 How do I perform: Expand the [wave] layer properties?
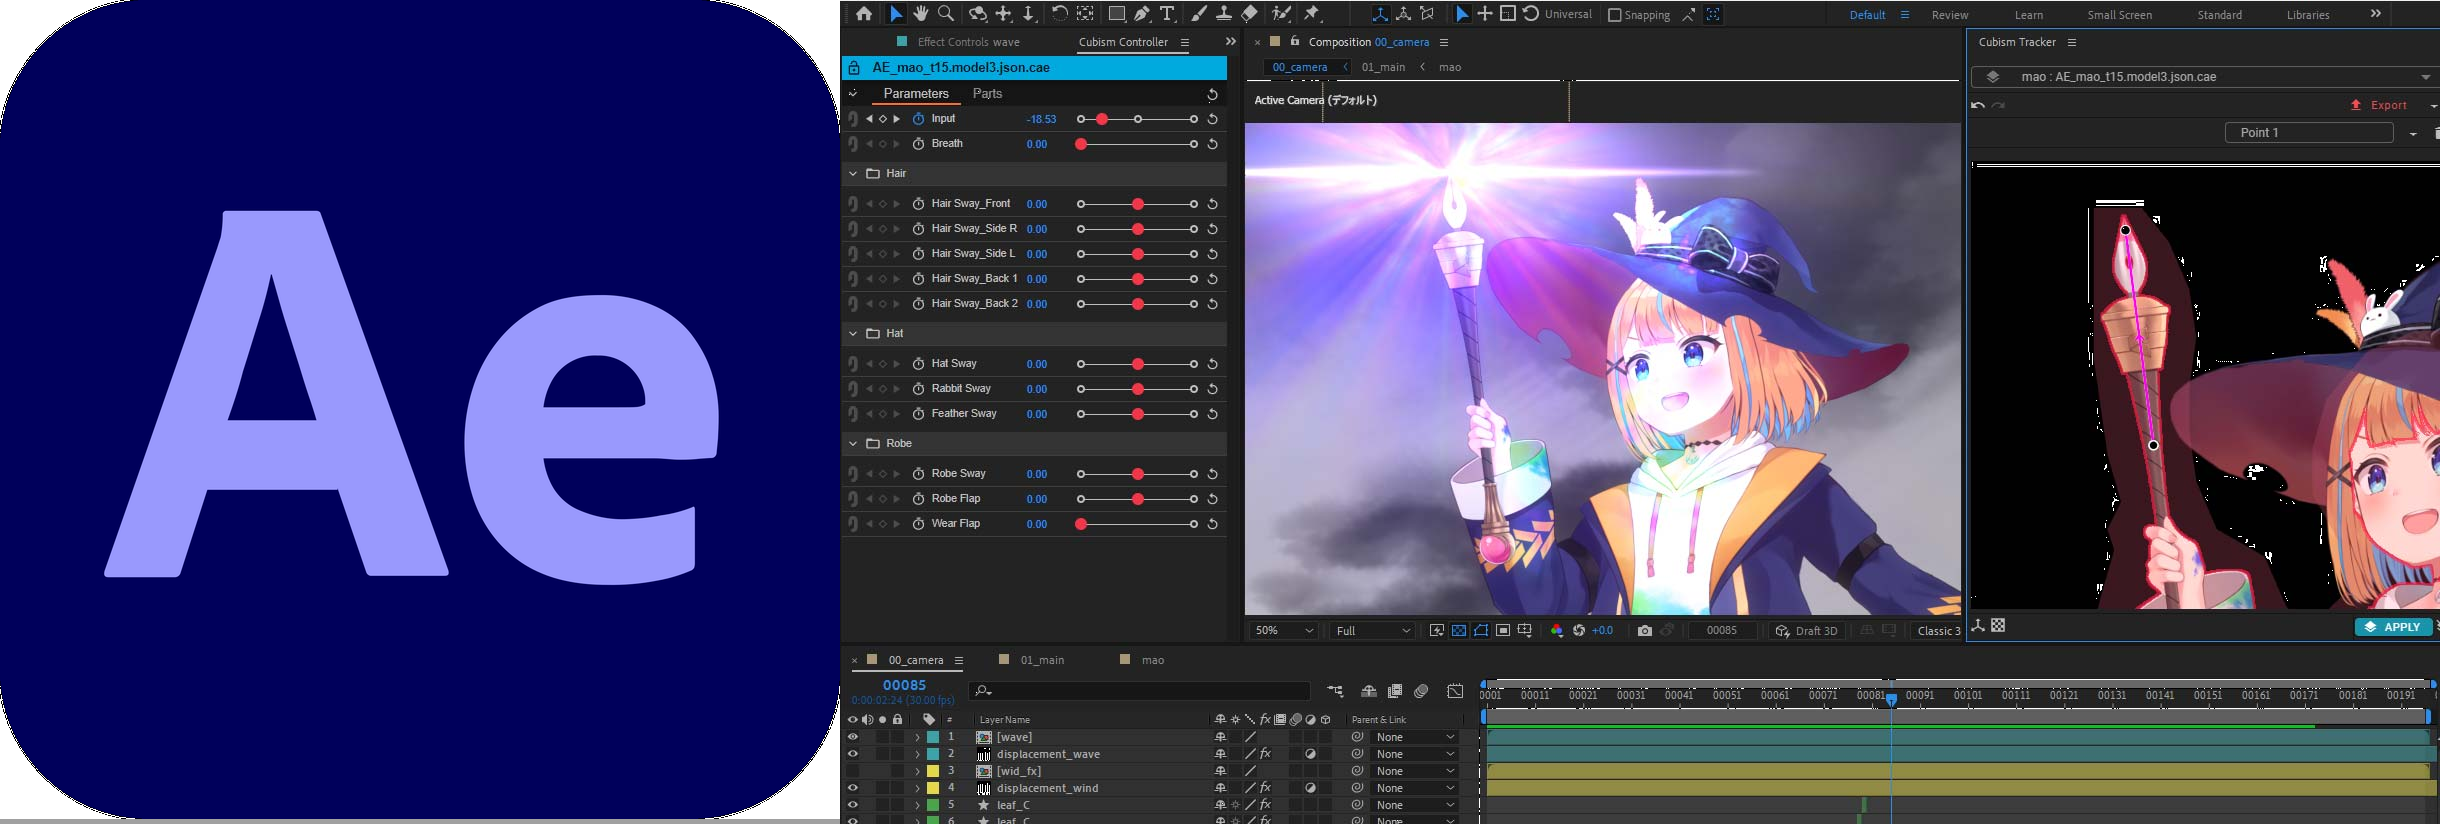[917, 737]
